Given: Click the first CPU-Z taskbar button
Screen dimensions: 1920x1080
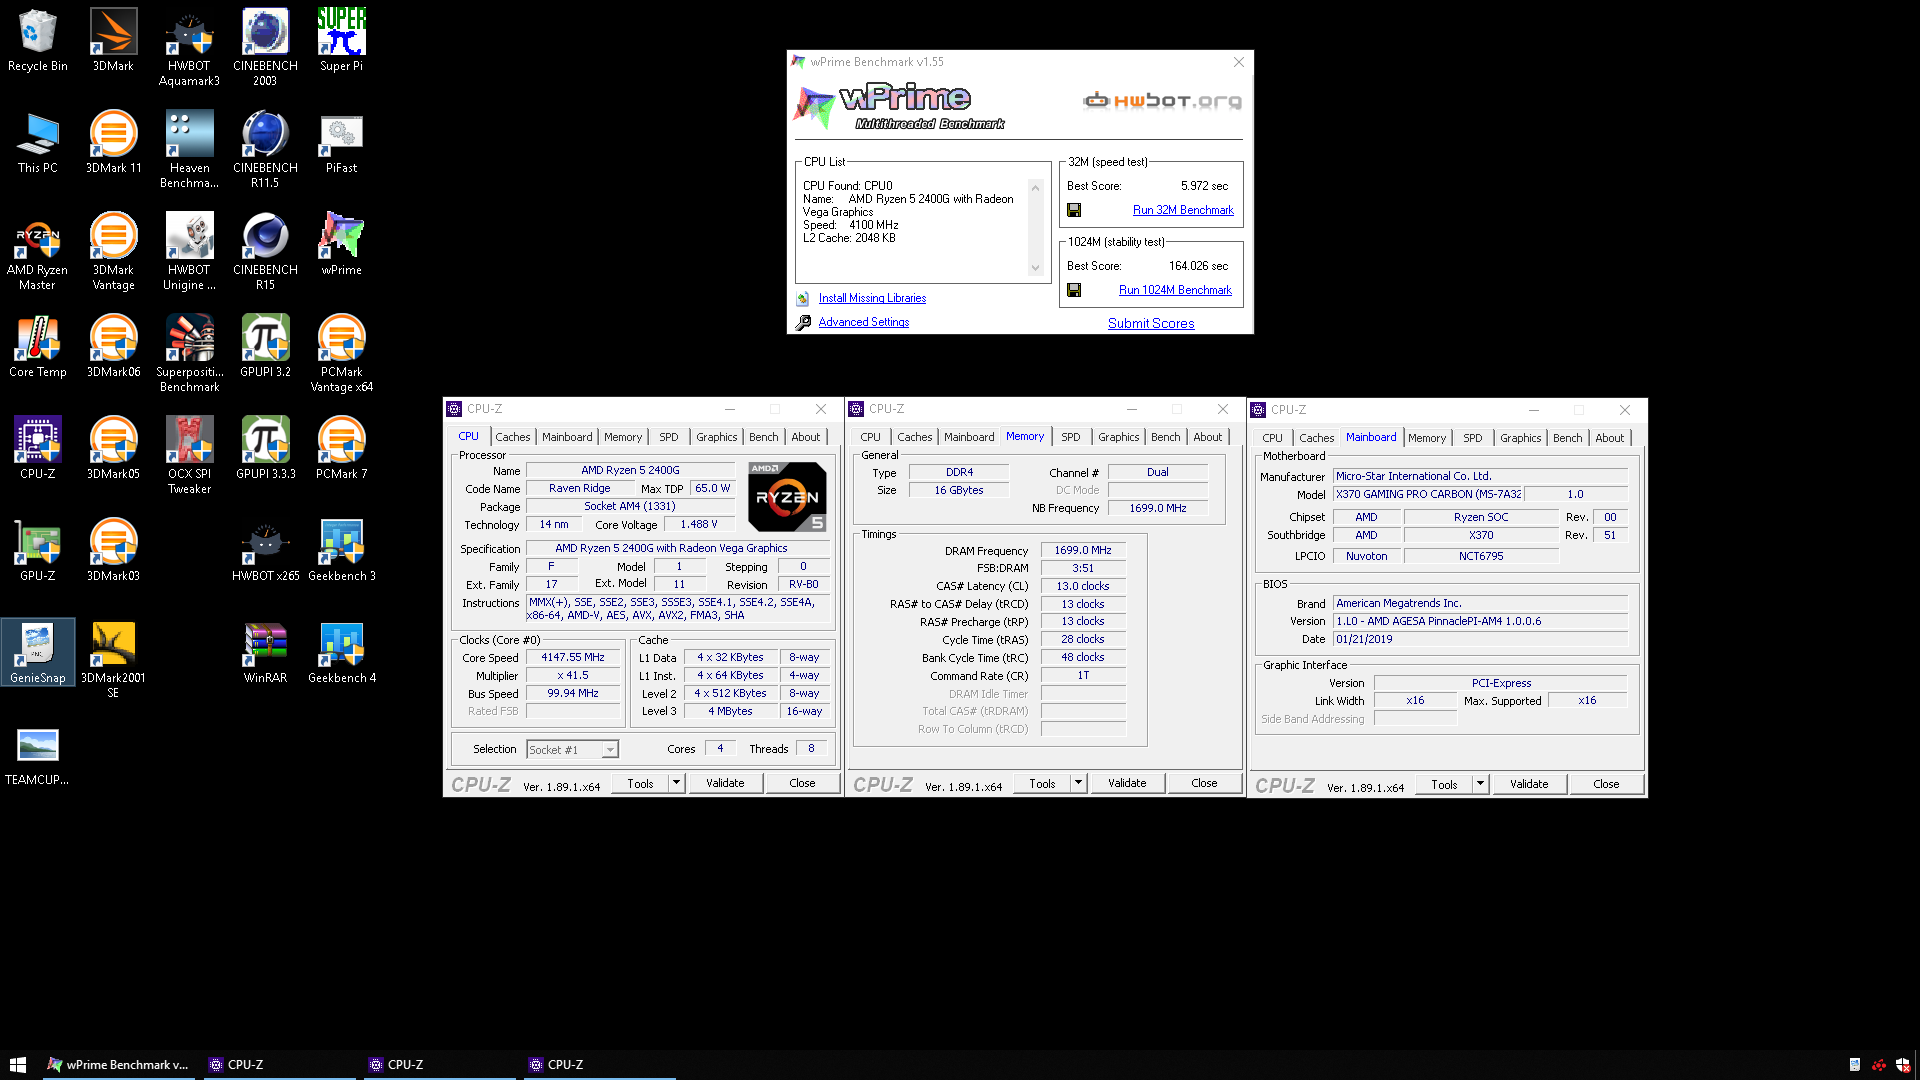Looking at the screenshot, I should coord(280,1065).
